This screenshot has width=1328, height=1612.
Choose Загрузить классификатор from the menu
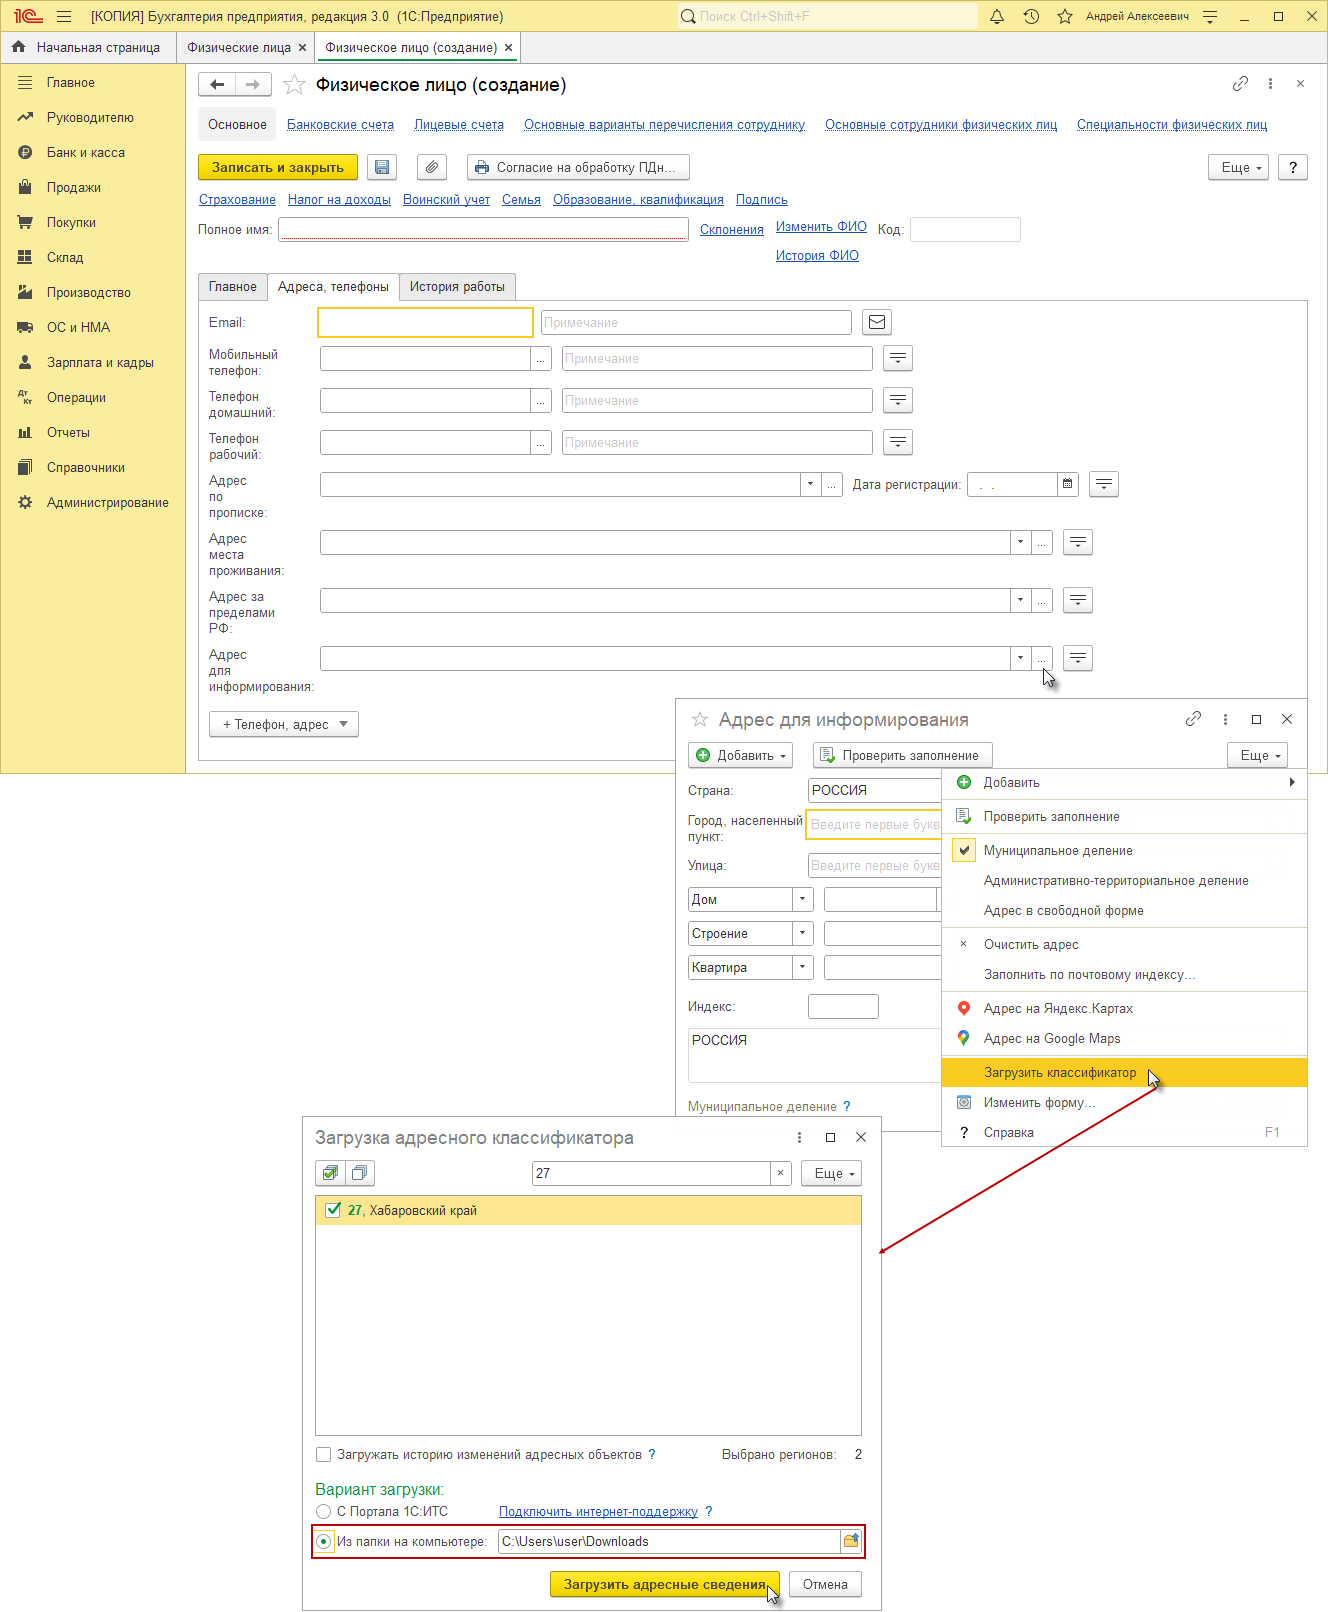point(1124,1072)
